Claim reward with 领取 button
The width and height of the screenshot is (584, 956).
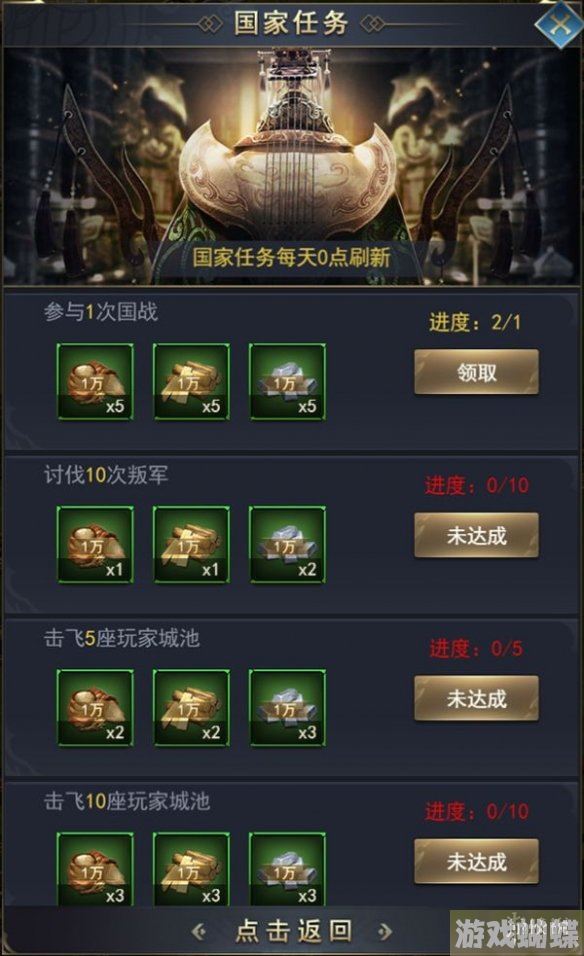476,372
